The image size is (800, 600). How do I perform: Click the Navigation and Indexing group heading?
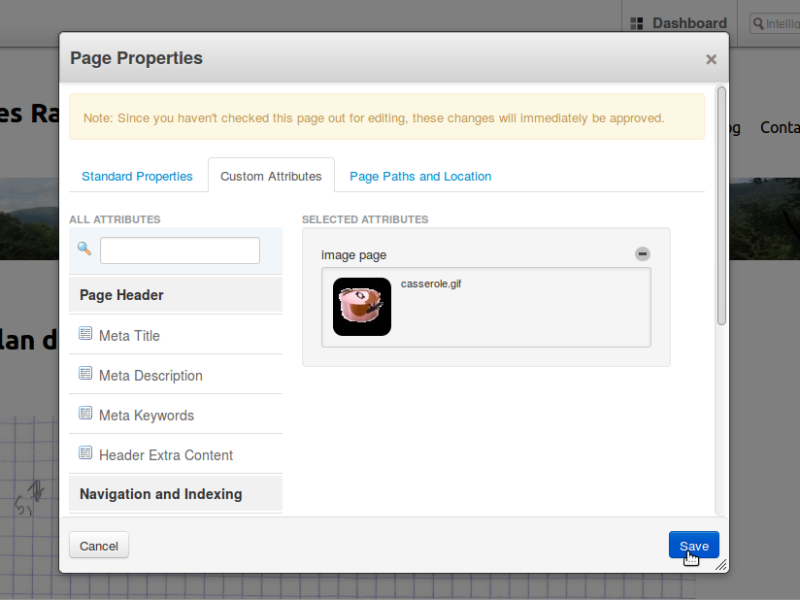(x=176, y=494)
